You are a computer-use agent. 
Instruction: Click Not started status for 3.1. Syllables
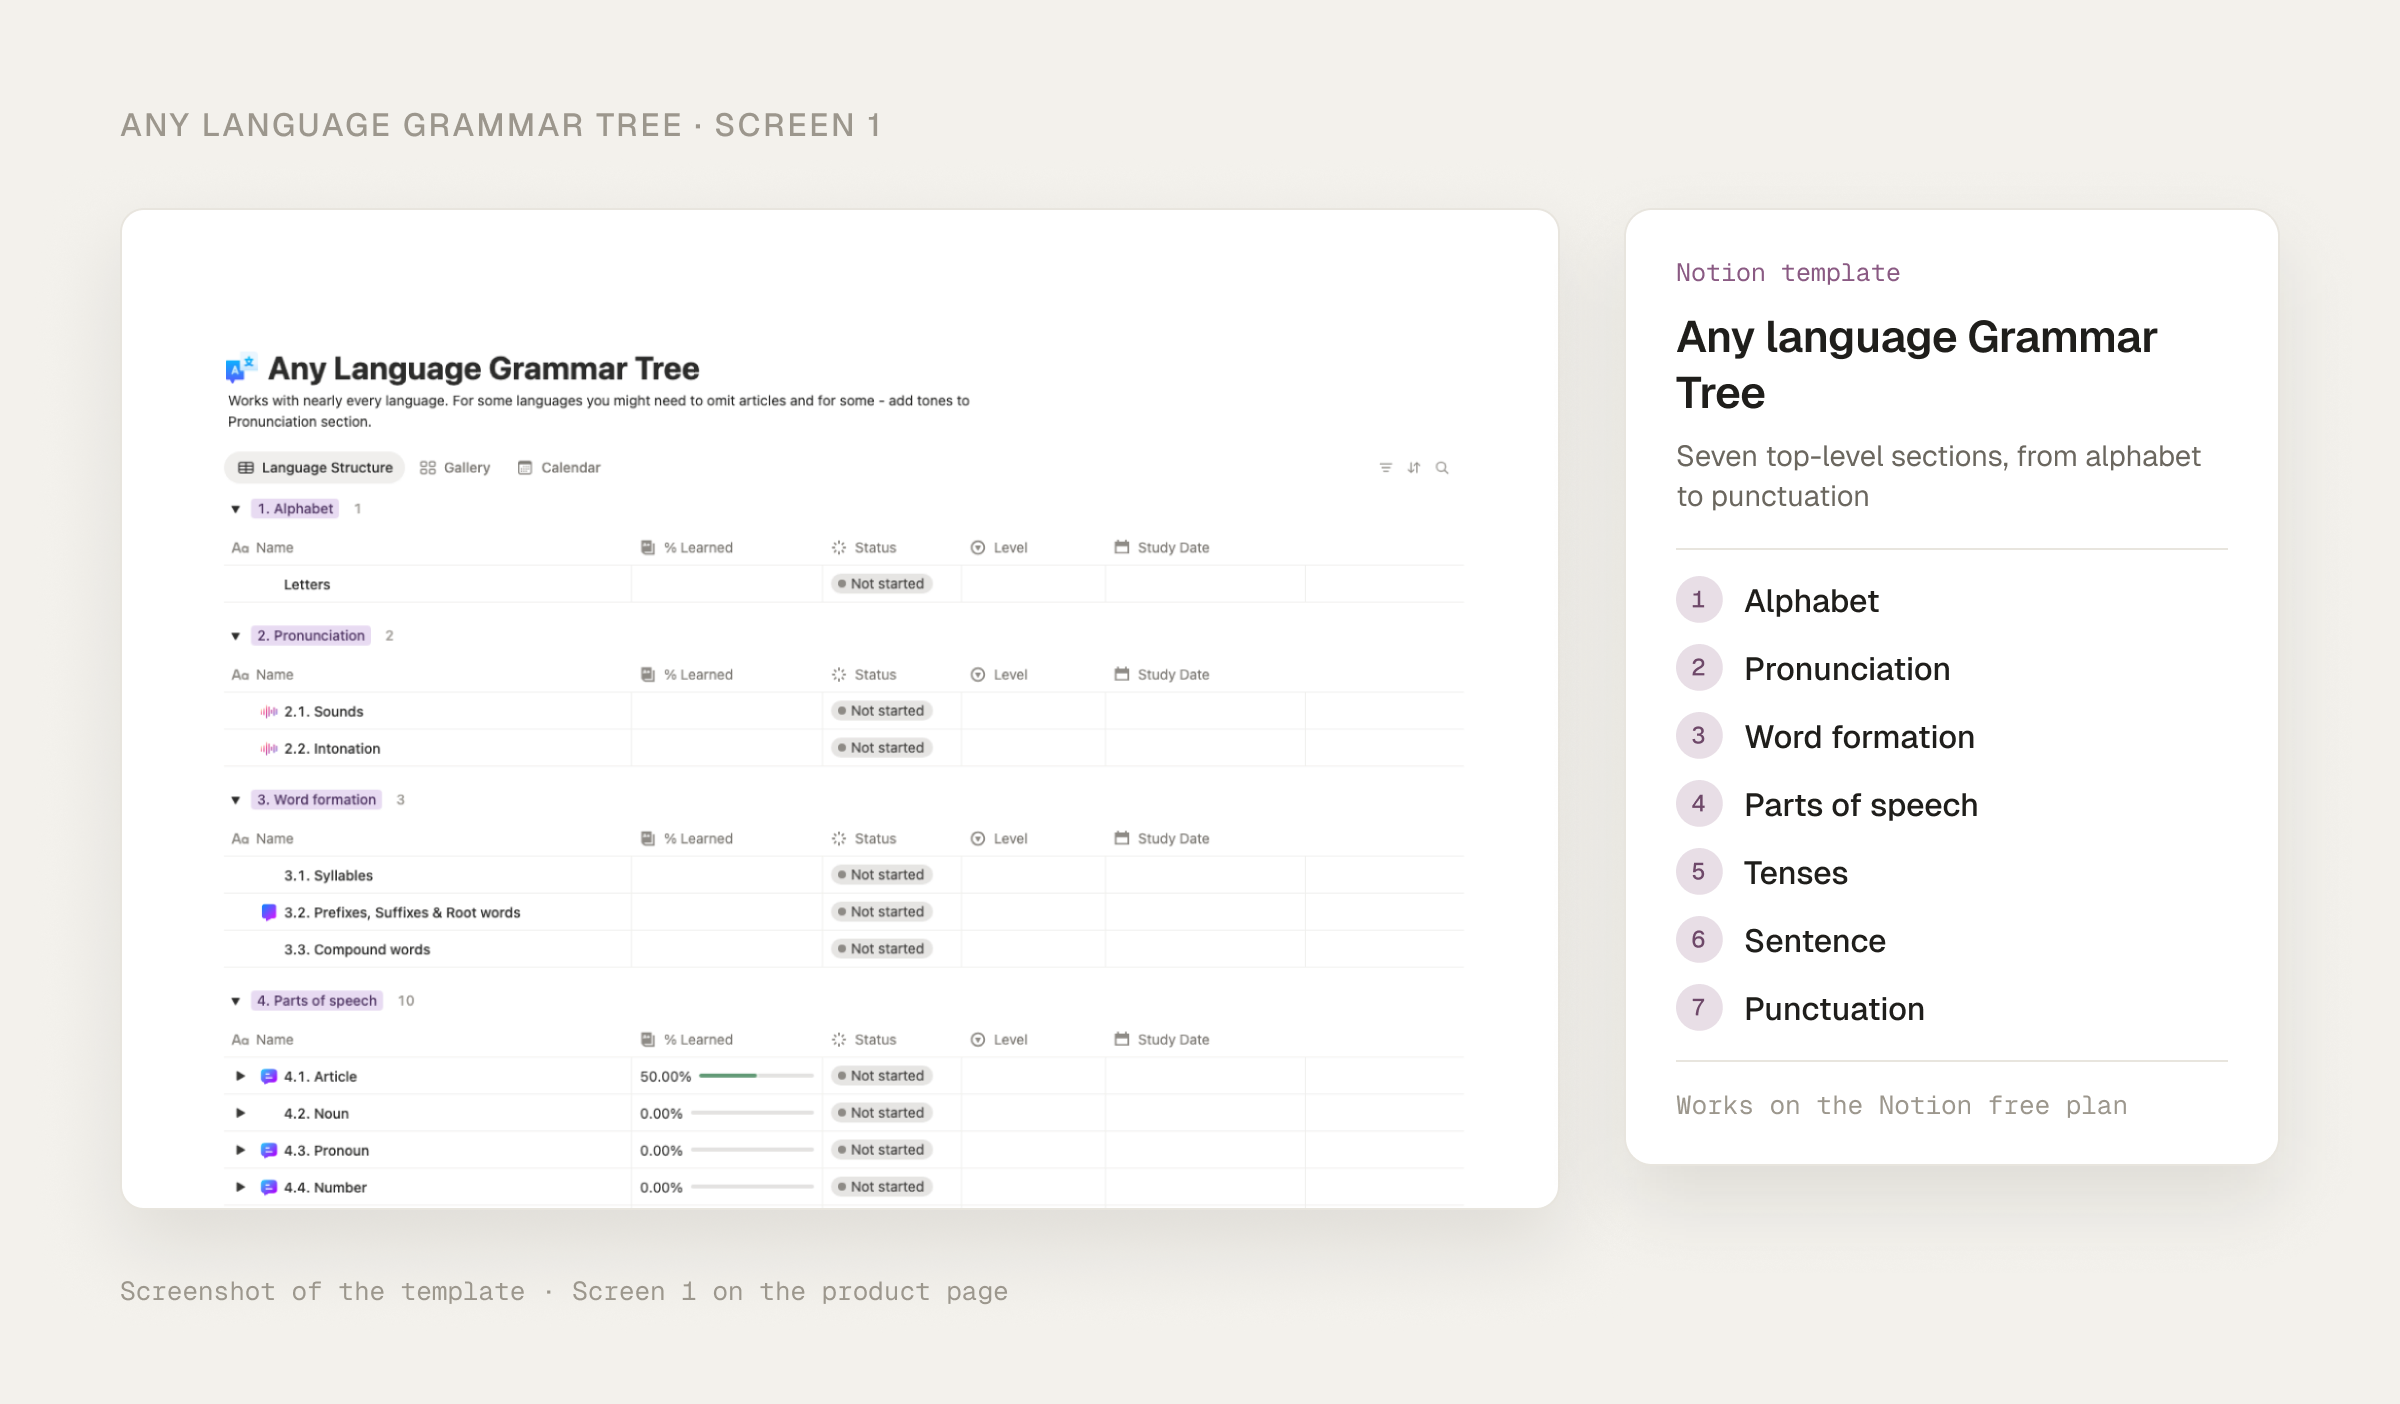[882, 875]
